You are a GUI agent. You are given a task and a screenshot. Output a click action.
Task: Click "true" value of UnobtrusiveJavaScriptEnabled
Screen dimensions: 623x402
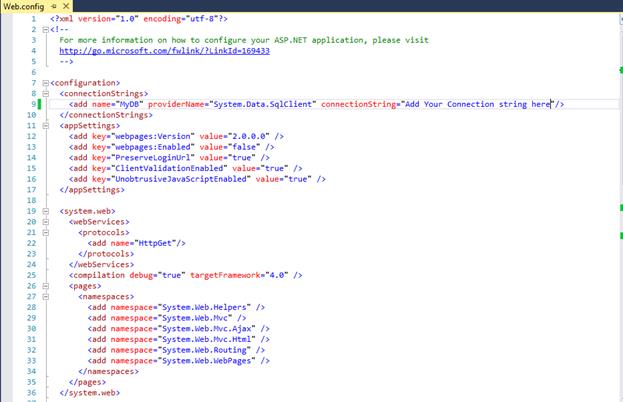298,179
